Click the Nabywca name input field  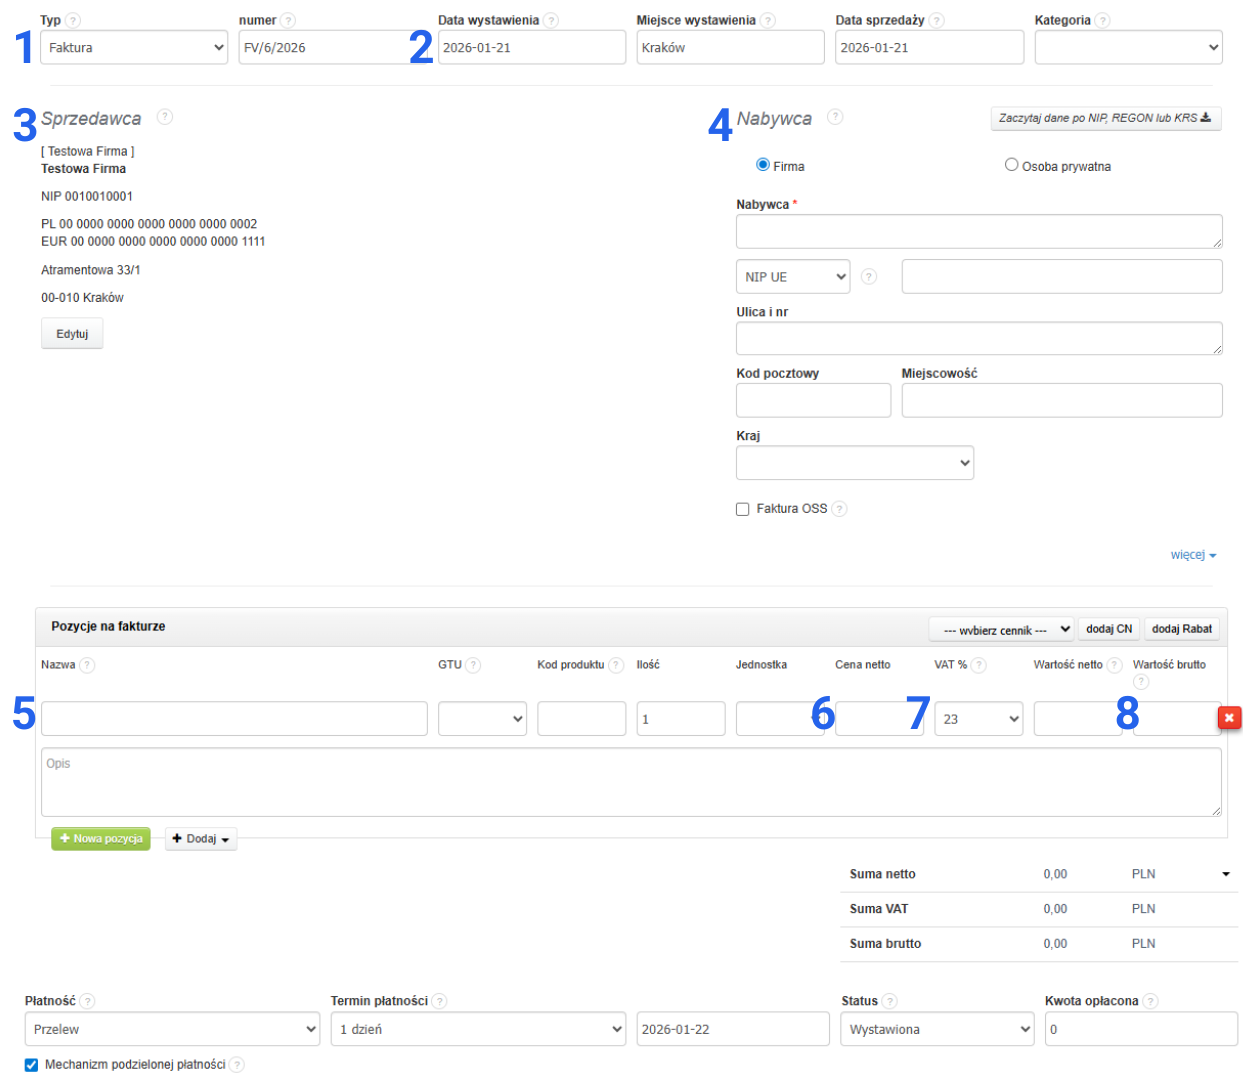pos(978,231)
